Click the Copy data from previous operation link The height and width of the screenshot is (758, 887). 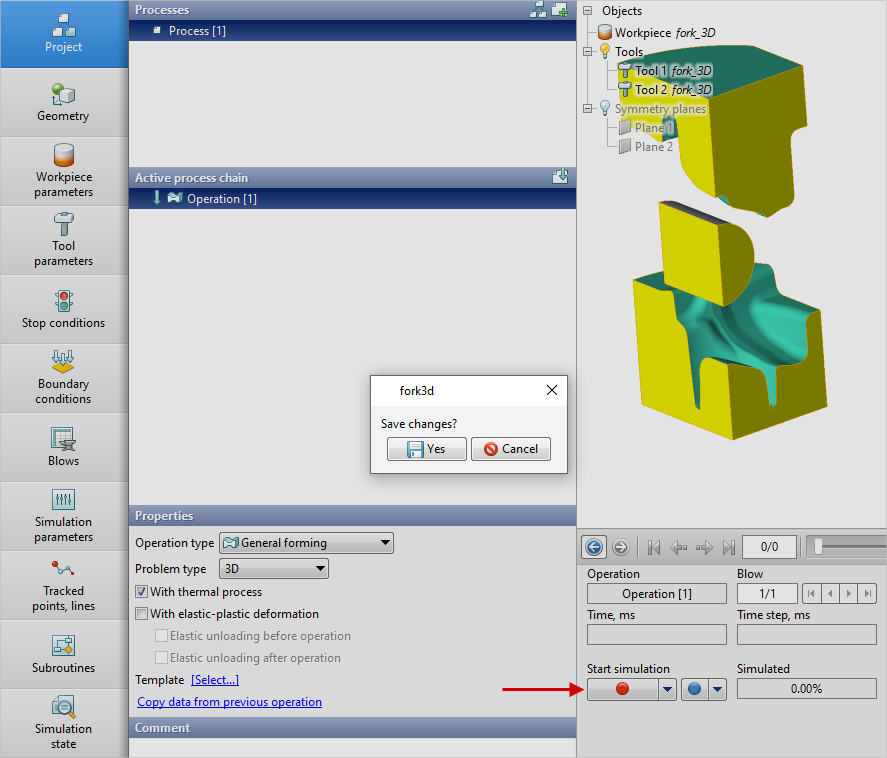coord(229,702)
